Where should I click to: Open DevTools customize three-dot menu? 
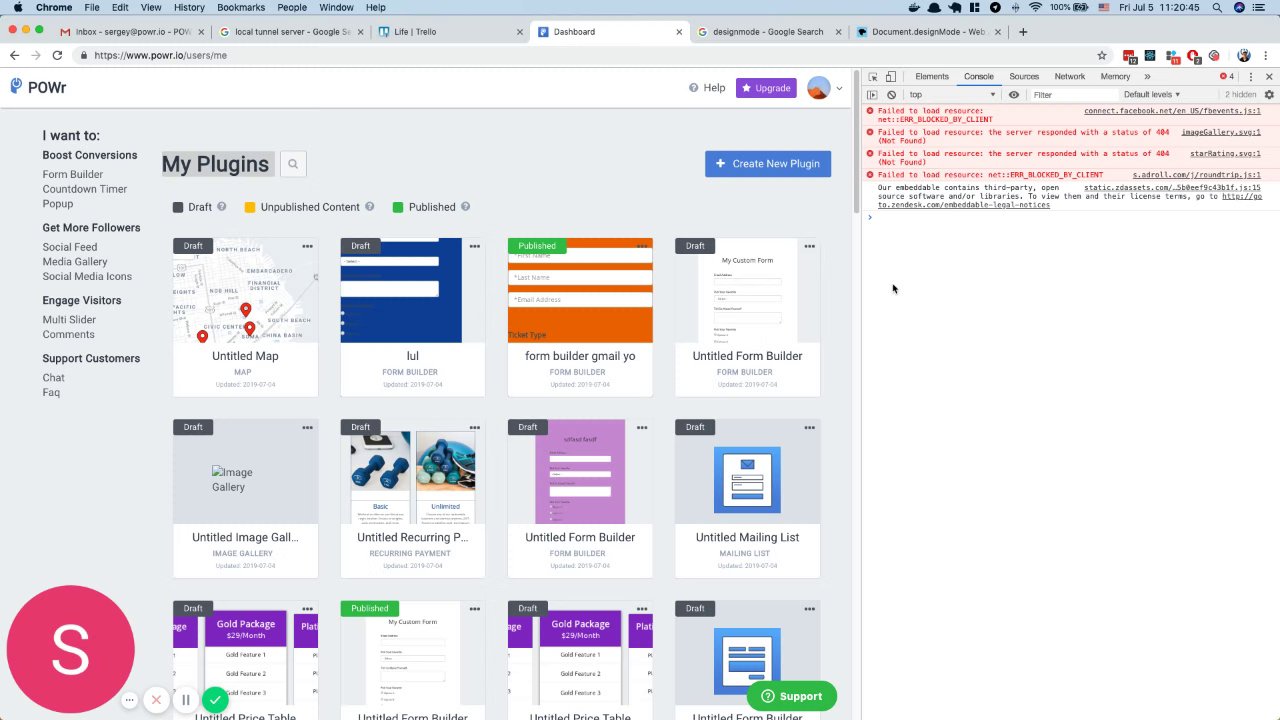click(1251, 77)
